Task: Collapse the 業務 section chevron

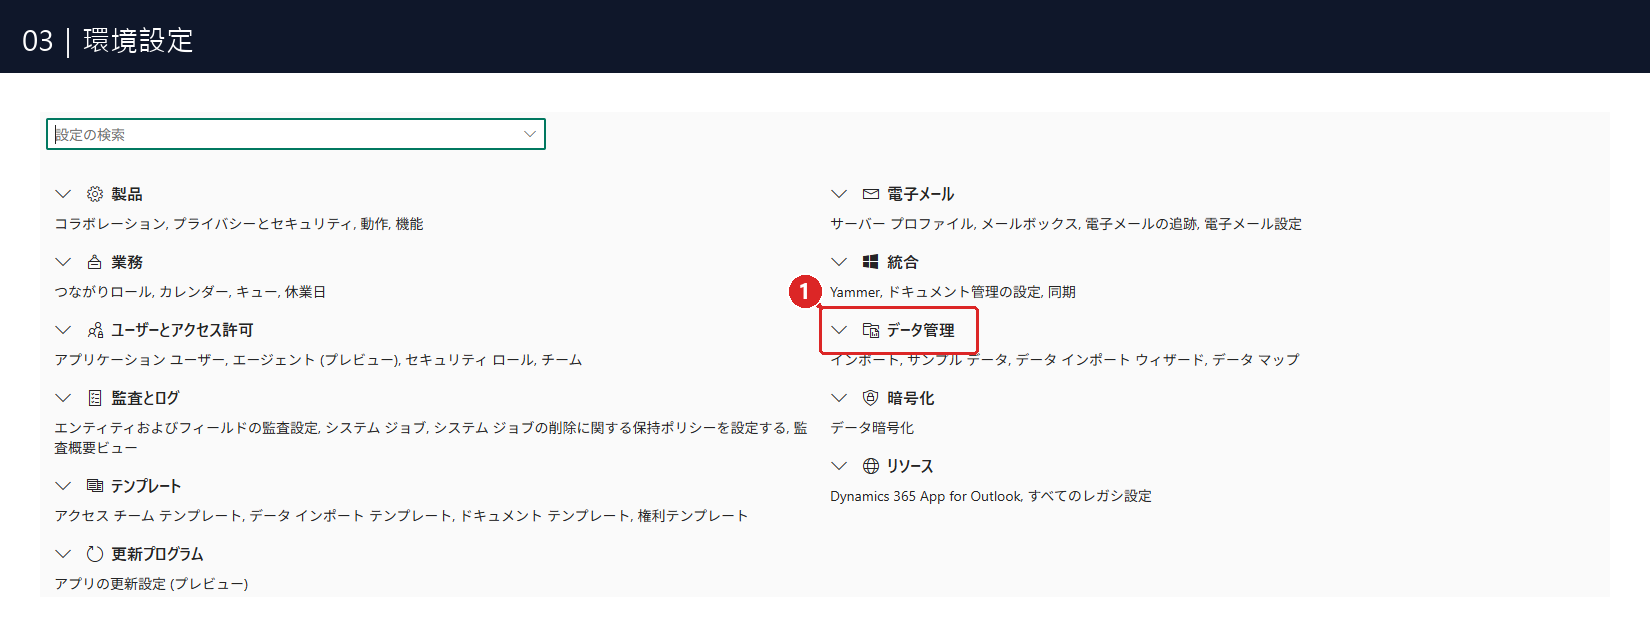Action: tap(63, 262)
